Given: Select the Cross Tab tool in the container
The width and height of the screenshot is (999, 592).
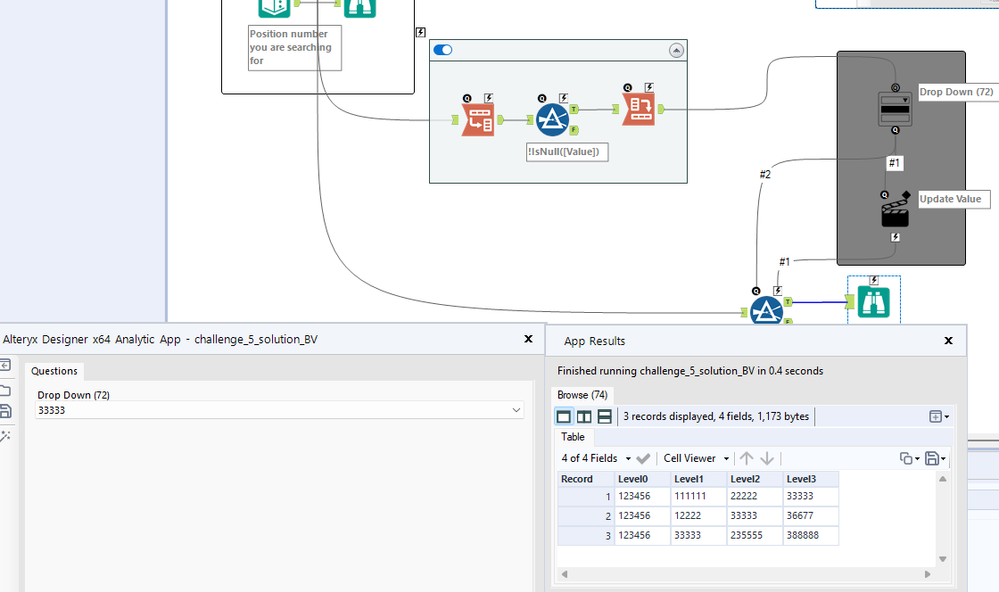Looking at the screenshot, I should pyautogui.click(x=638, y=109).
